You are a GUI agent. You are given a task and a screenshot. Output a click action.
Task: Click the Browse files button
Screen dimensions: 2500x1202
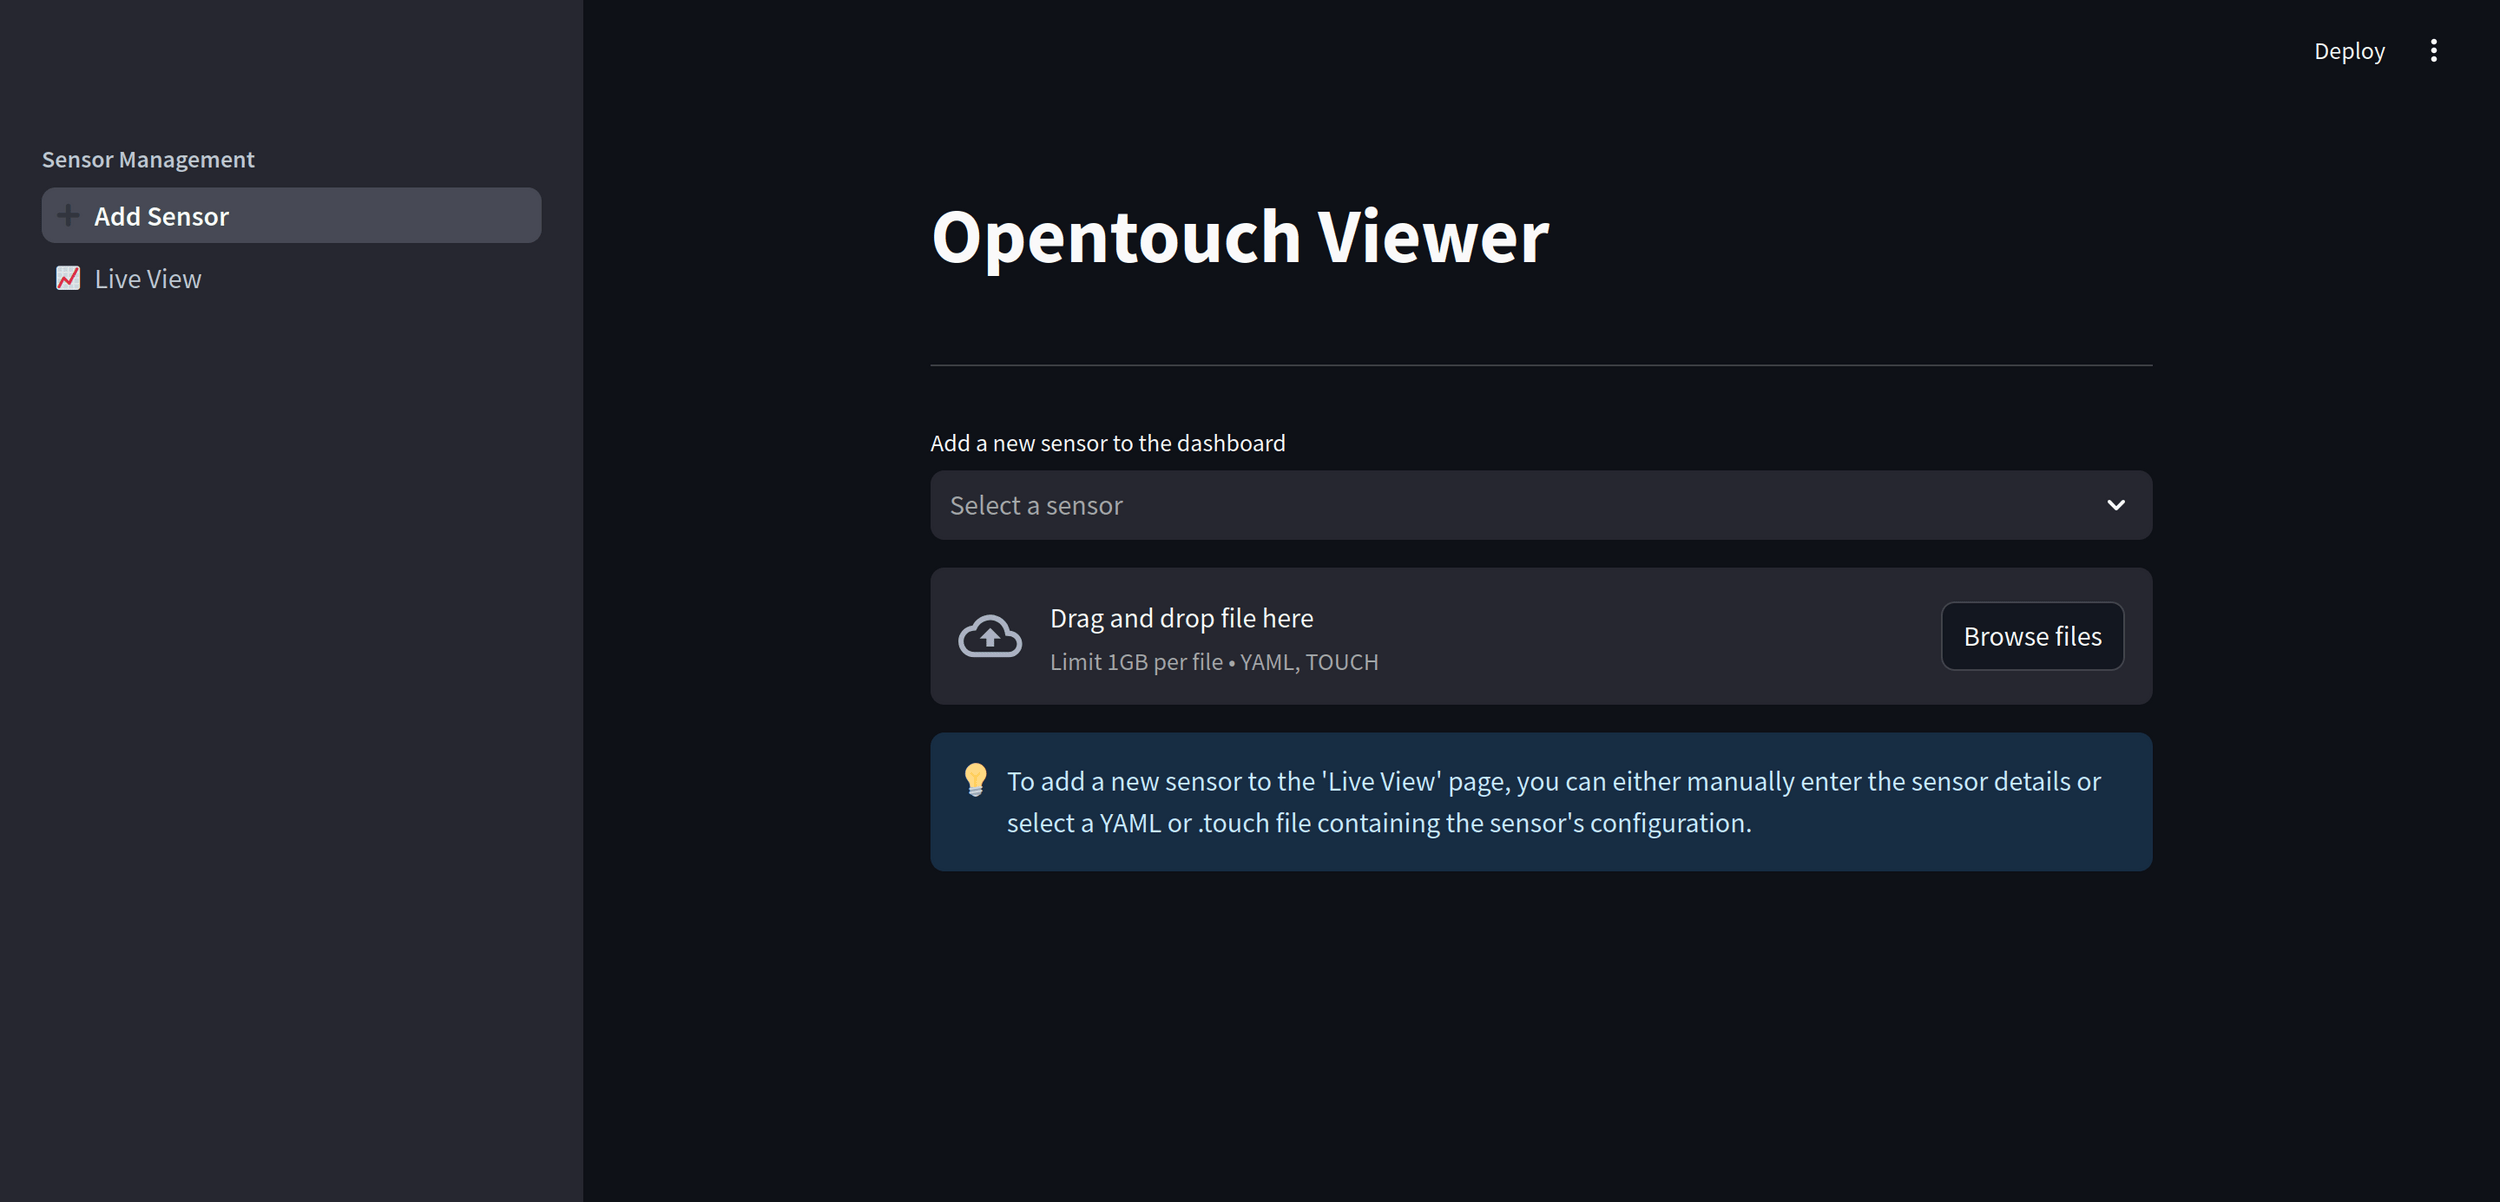point(2031,636)
